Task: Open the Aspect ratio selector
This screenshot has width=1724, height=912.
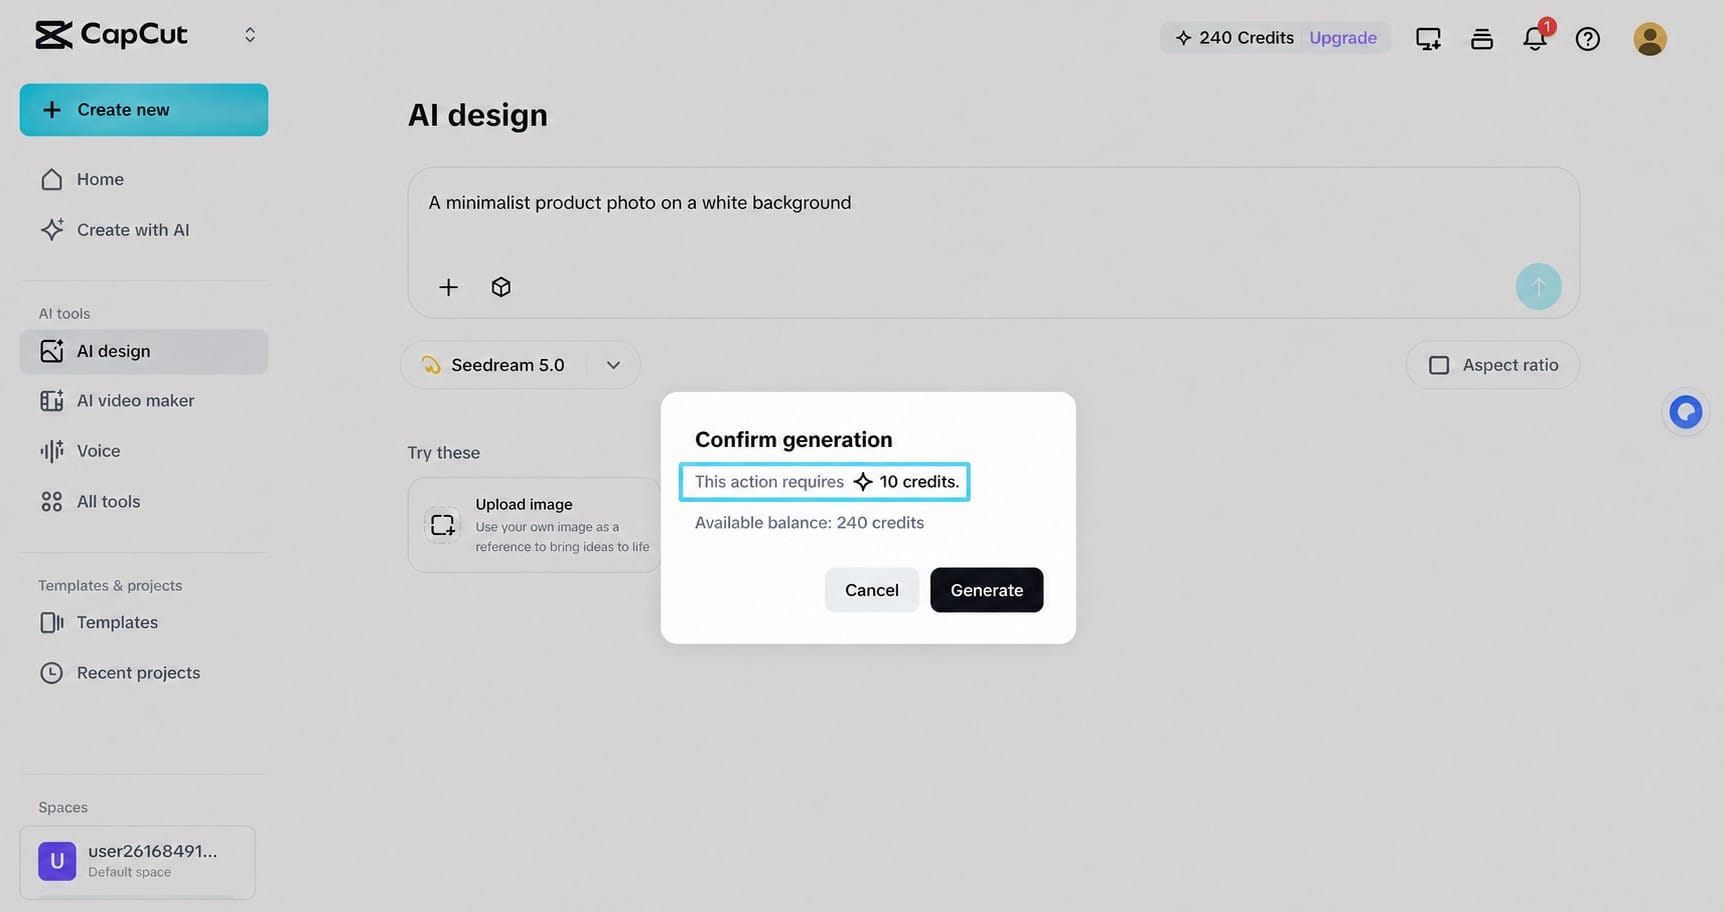Action: tap(1493, 365)
